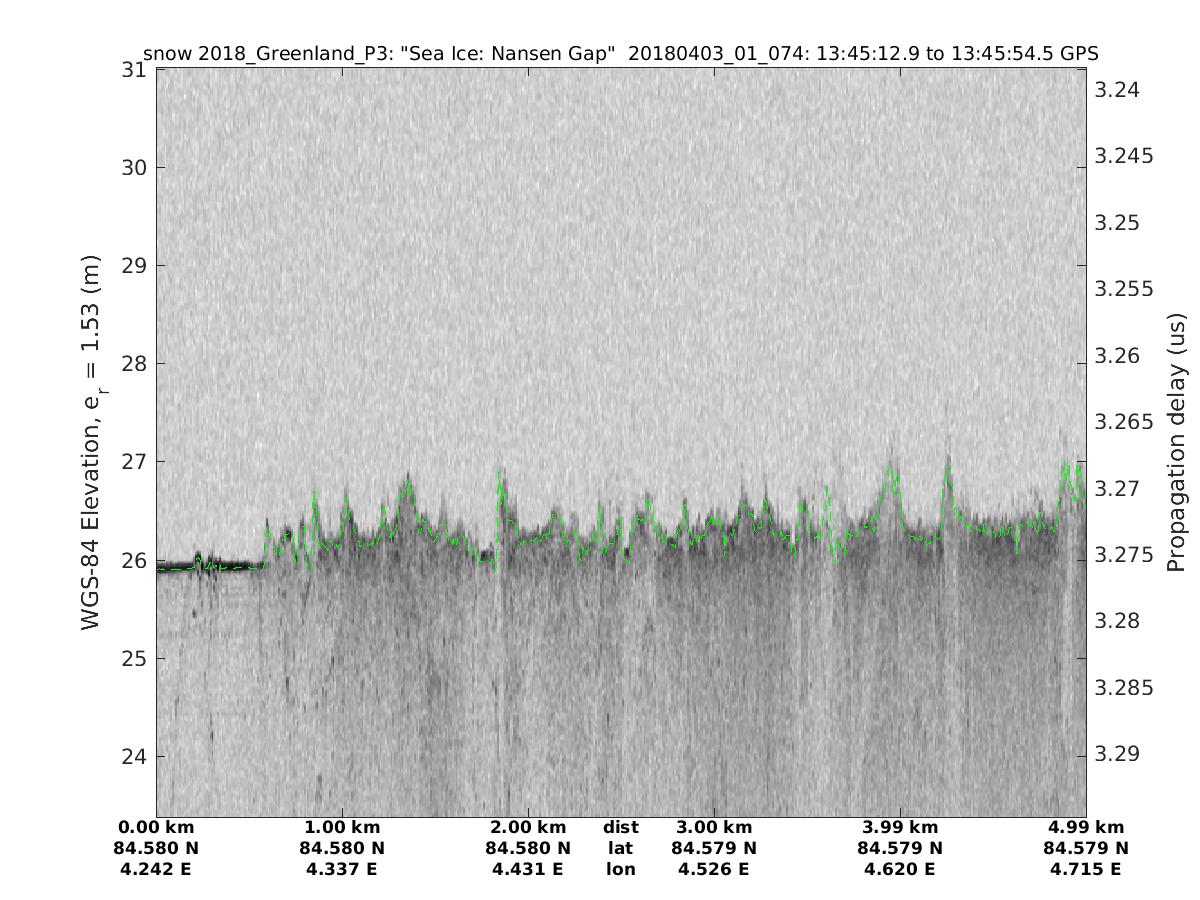Click the "0.00 km" distance label
The width and height of the screenshot is (1200, 900).
(157, 828)
